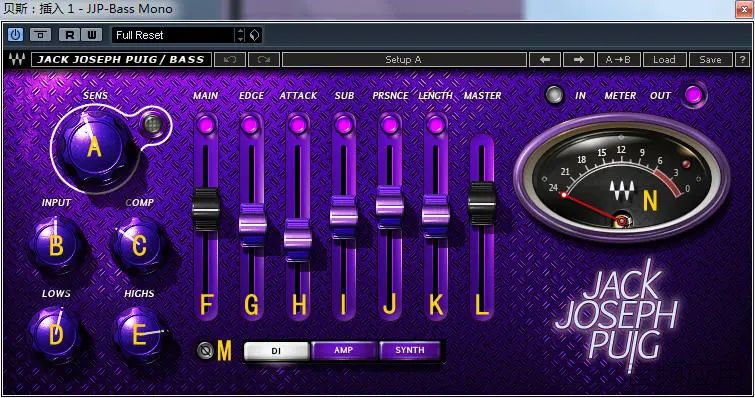Viewport: 755px width, 398px height.
Task: Click the Write automation W button
Action: click(91, 35)
